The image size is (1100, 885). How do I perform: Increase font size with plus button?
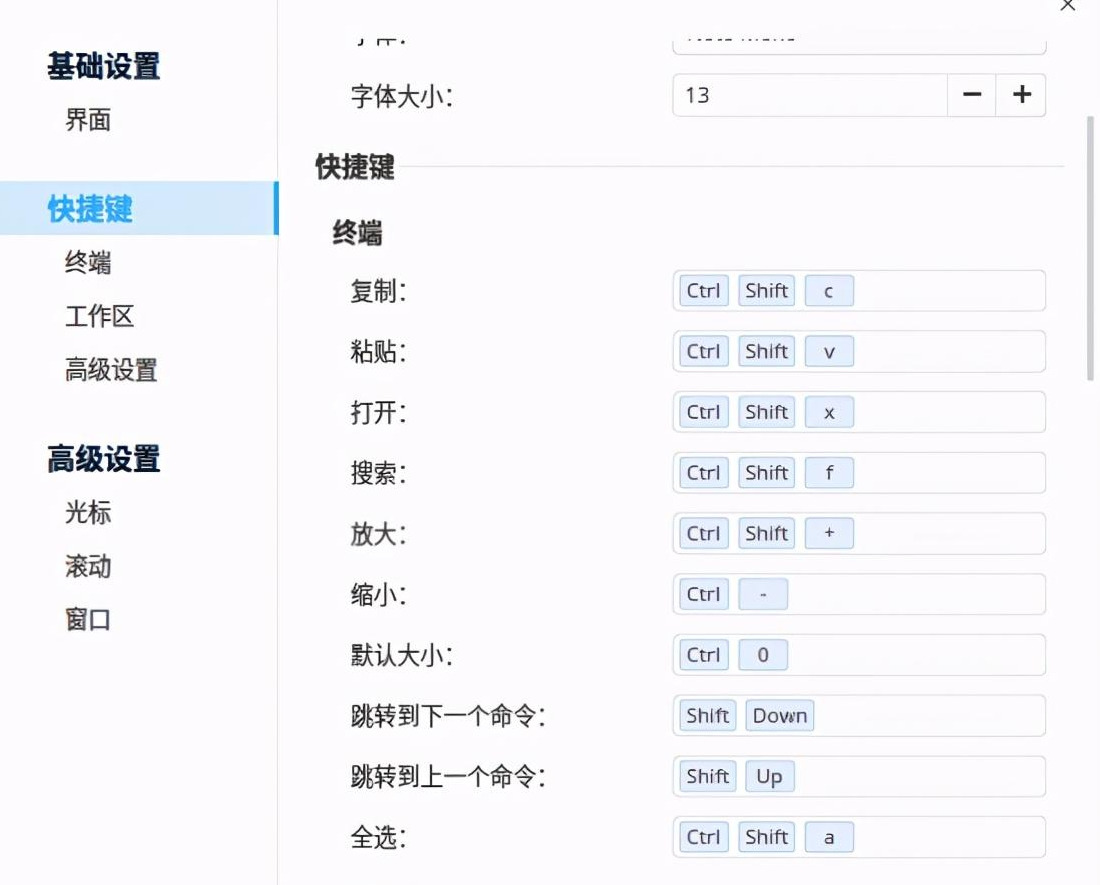(1021, 95)
